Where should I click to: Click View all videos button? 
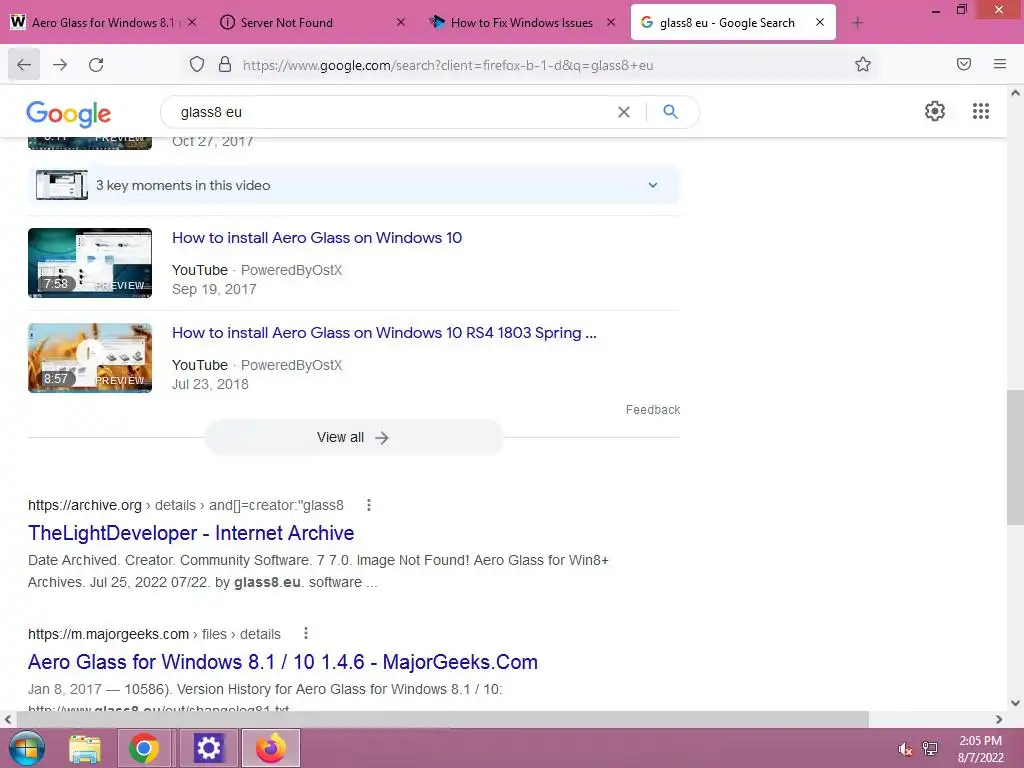[353, 438]
